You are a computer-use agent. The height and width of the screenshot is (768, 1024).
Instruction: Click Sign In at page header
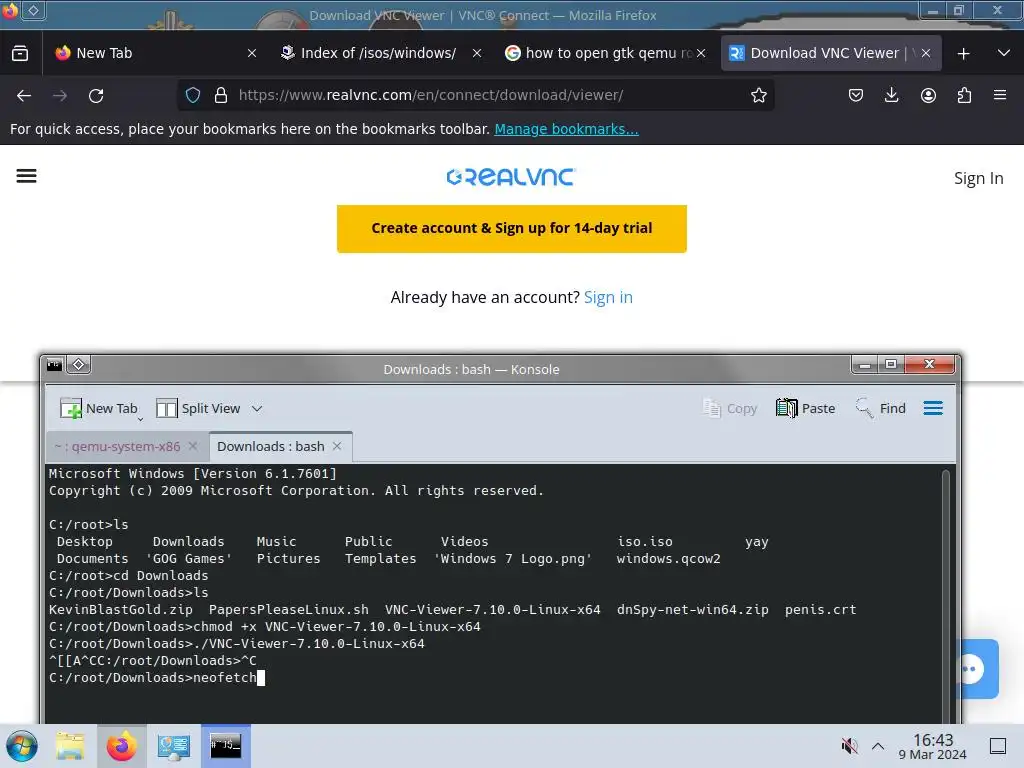pyautogui.click(x=978, y=178)
